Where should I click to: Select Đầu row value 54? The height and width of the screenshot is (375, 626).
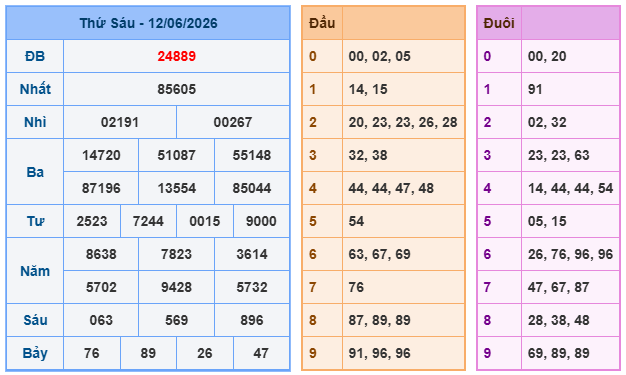(x=357, y=221)
